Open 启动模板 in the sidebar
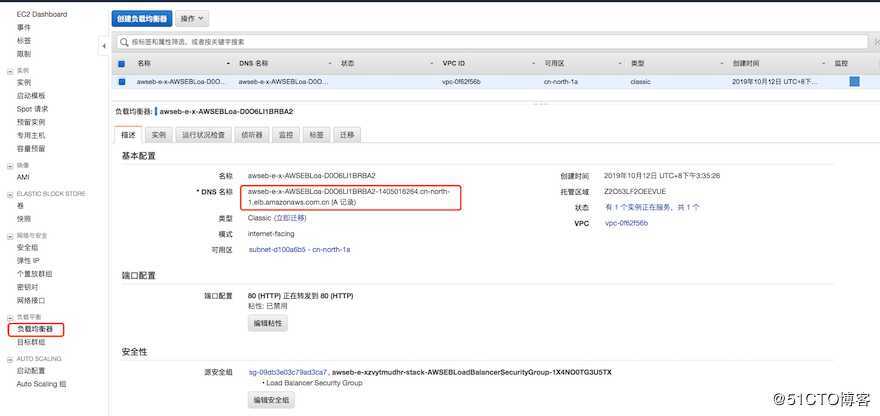This screenshot has width=880, height=416. 31,95
